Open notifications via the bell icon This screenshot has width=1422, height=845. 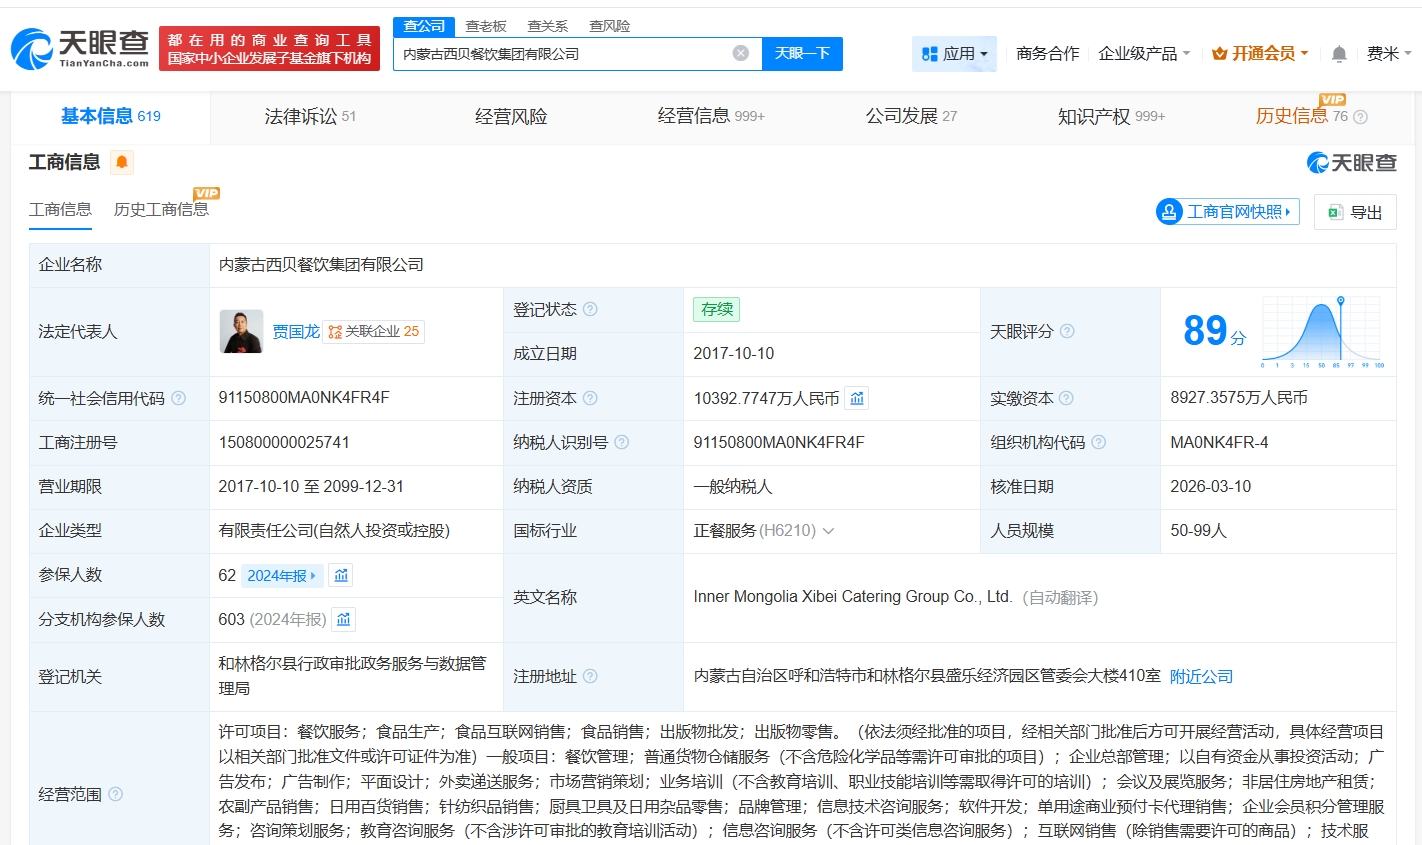point(1338,54)
